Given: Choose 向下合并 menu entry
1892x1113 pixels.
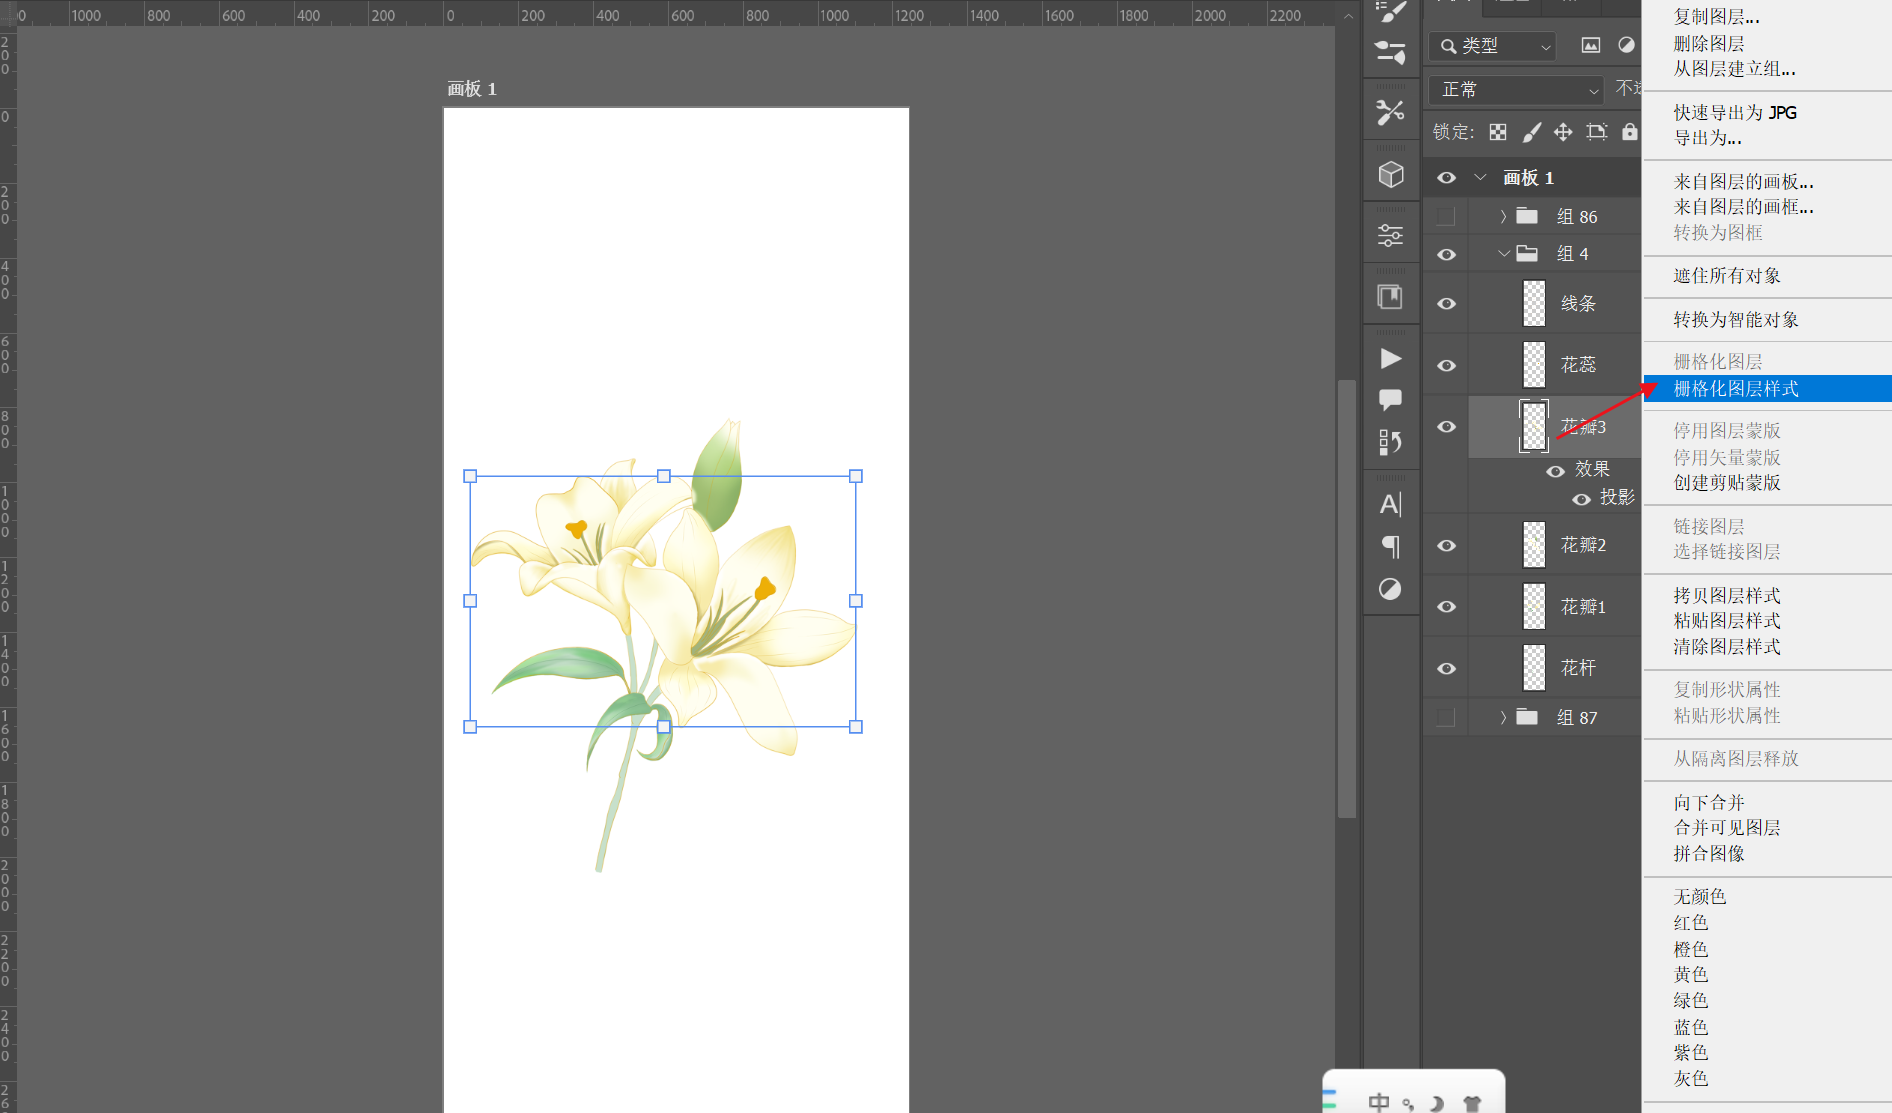Looking at the screenshot, I should [1709, 803].
